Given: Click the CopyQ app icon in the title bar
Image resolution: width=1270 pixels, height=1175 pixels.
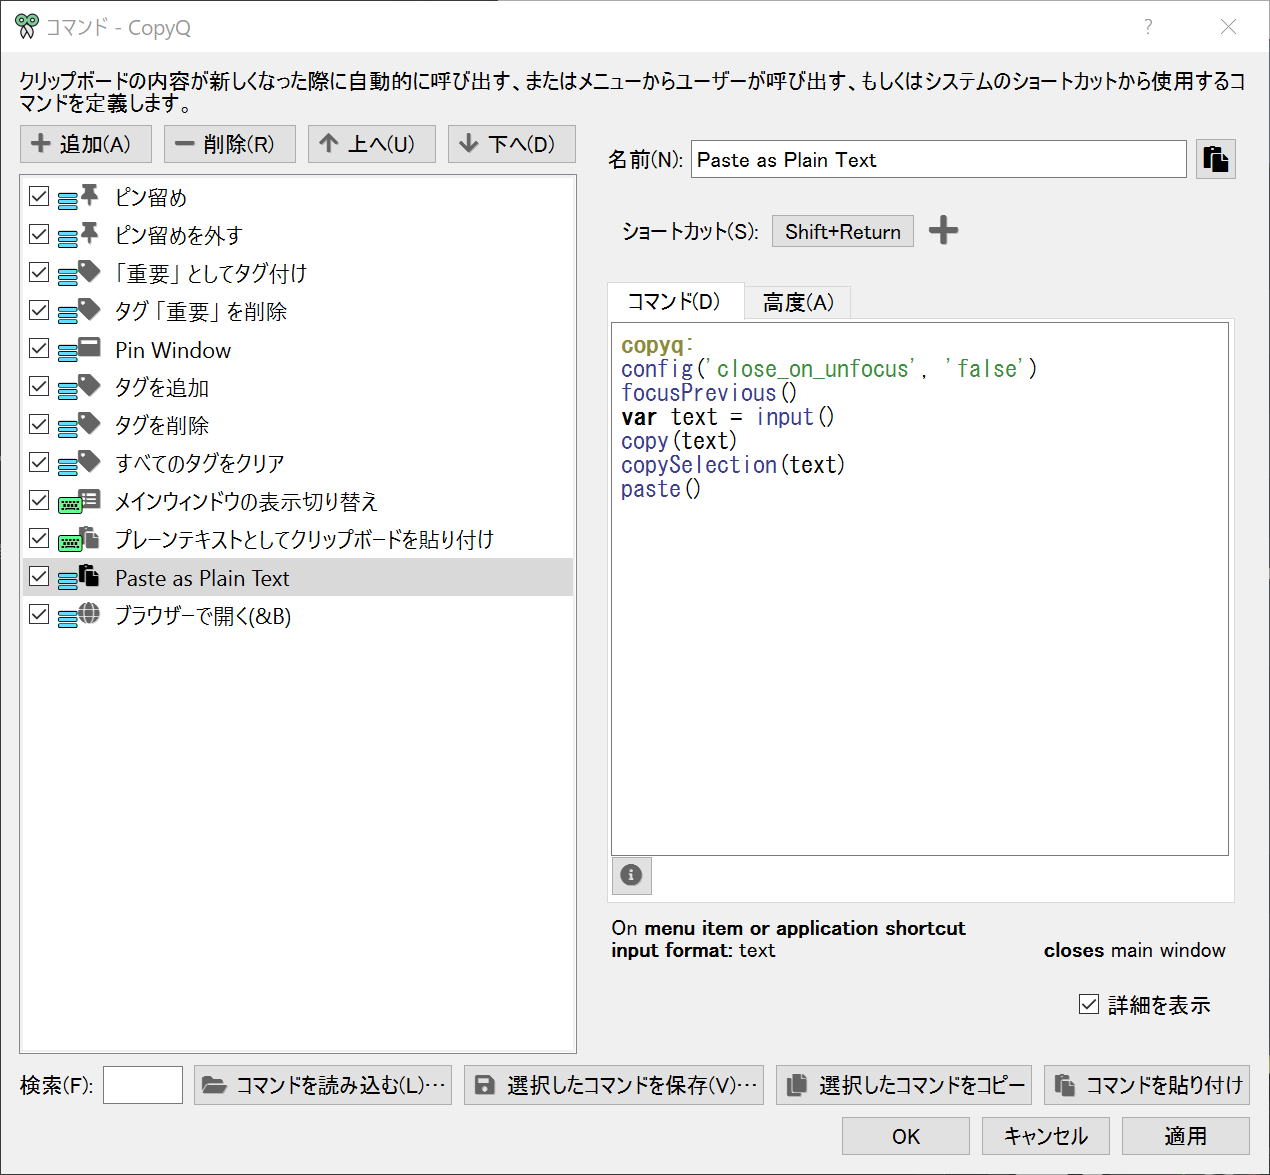Looking at the screenshot, I should (27, 27).
